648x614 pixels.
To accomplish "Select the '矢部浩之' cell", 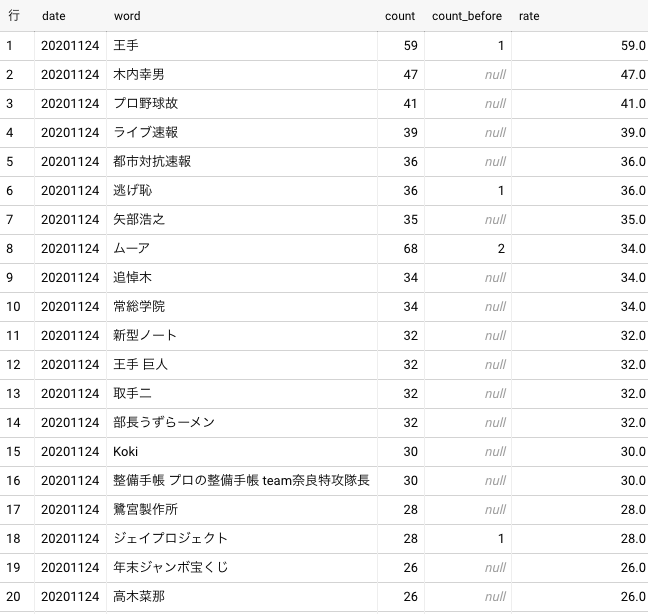I will [140, 219].
